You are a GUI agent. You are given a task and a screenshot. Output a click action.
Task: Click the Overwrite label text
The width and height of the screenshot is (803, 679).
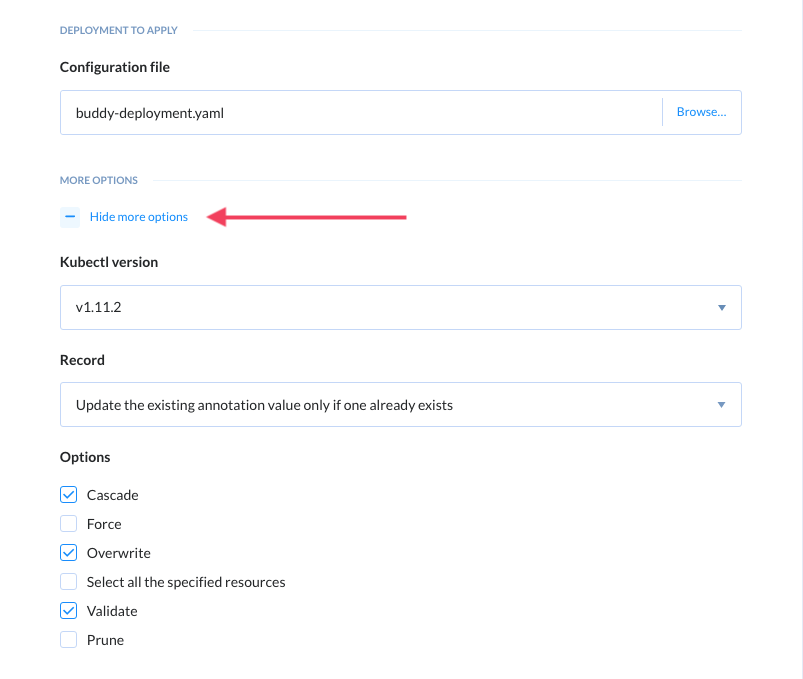click(x=119, y=553)
